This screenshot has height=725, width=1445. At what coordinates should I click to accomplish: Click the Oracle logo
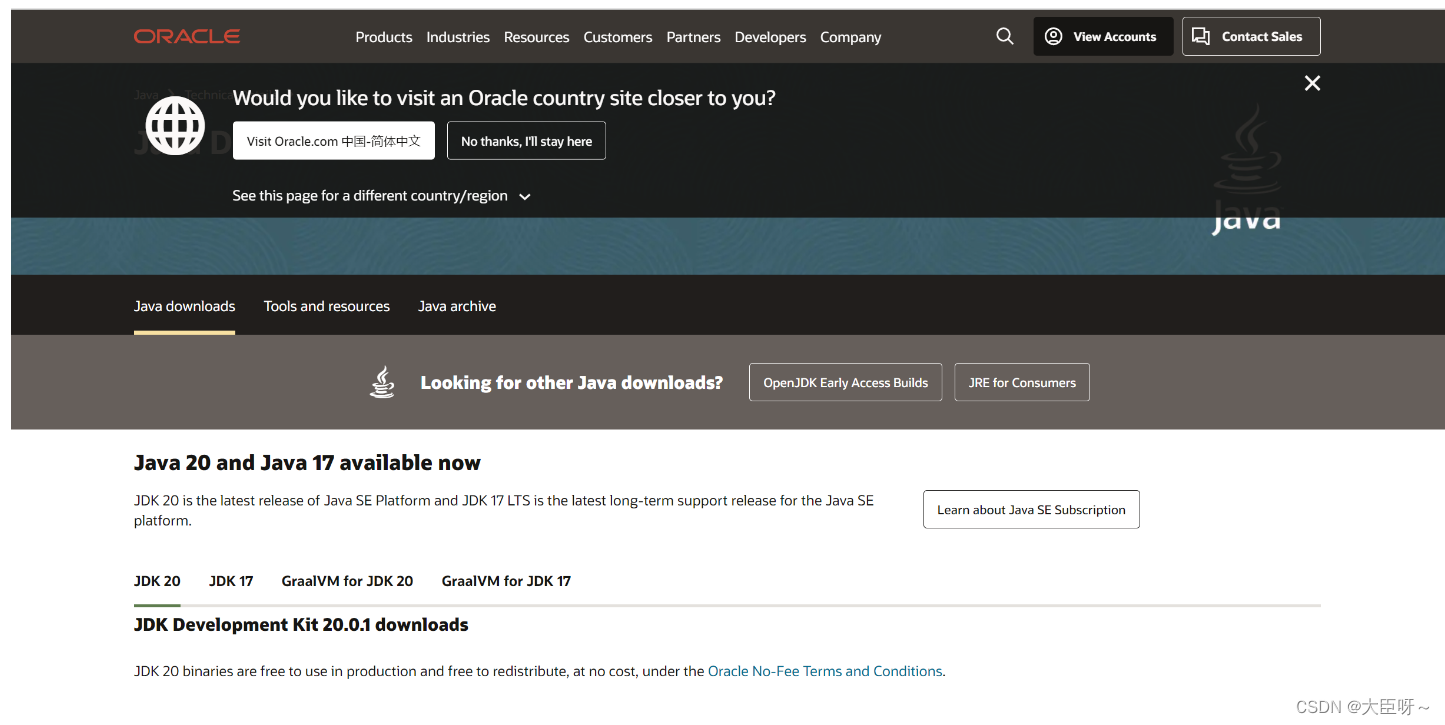[187, 37]
